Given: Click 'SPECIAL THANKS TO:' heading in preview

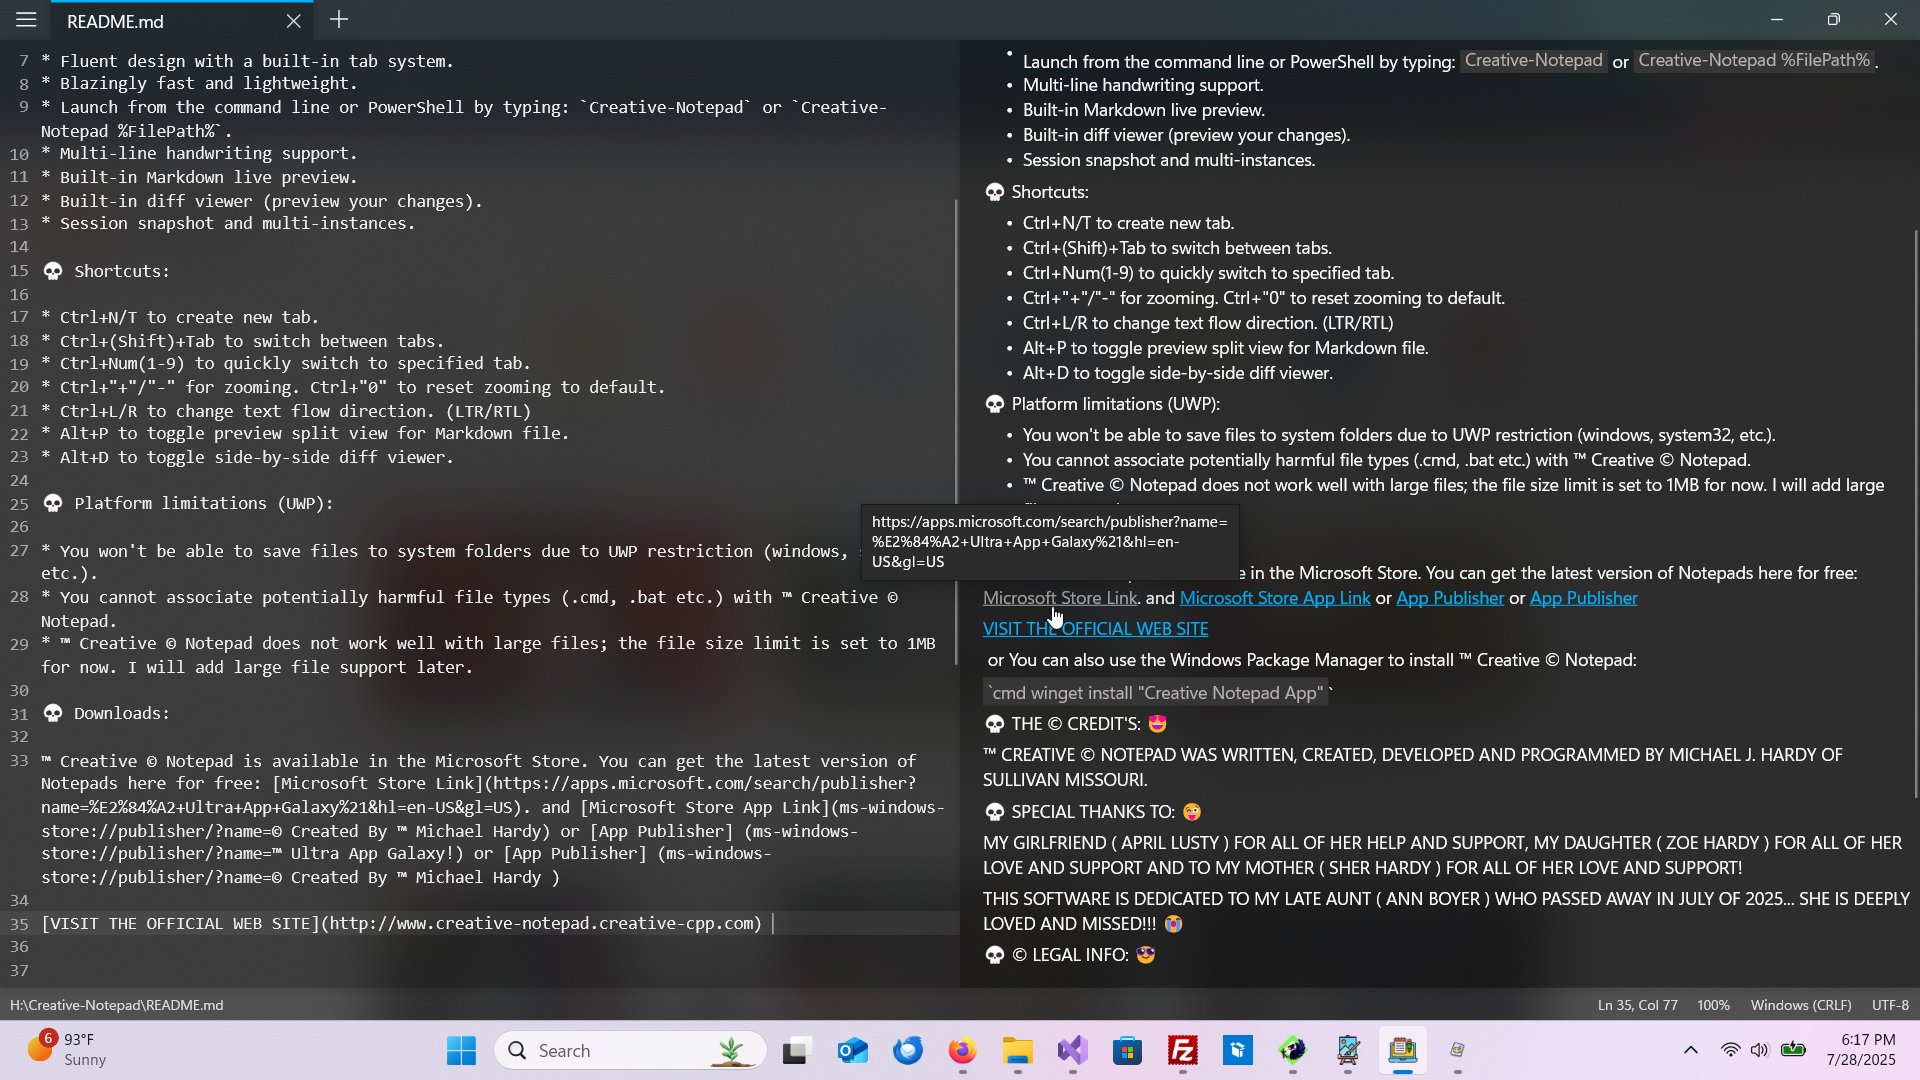Looking at the screenshot, I should tap(1093, 812).
